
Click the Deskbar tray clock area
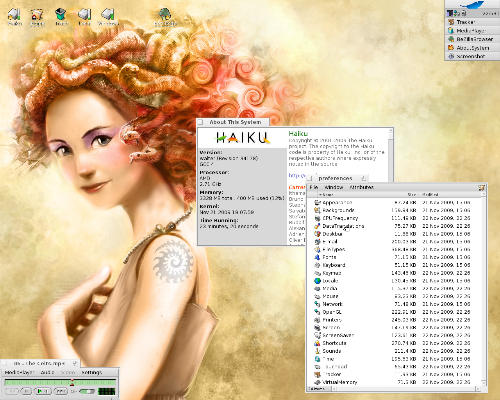[x=490, y=13]
